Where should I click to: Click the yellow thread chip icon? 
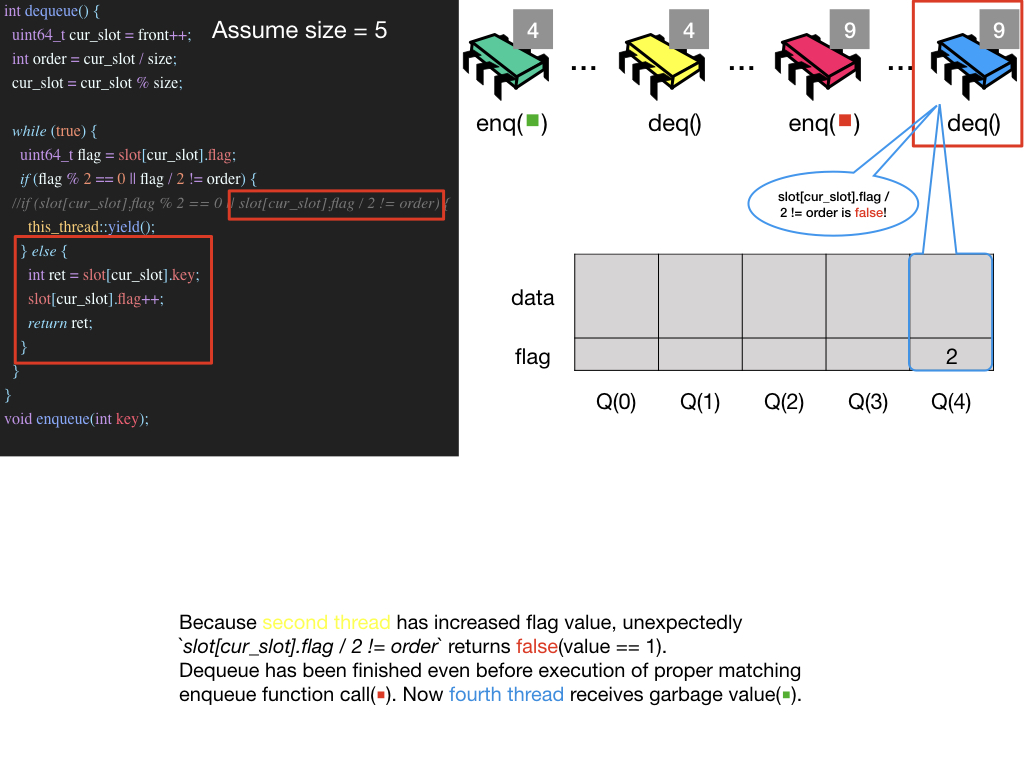(662, 65)
